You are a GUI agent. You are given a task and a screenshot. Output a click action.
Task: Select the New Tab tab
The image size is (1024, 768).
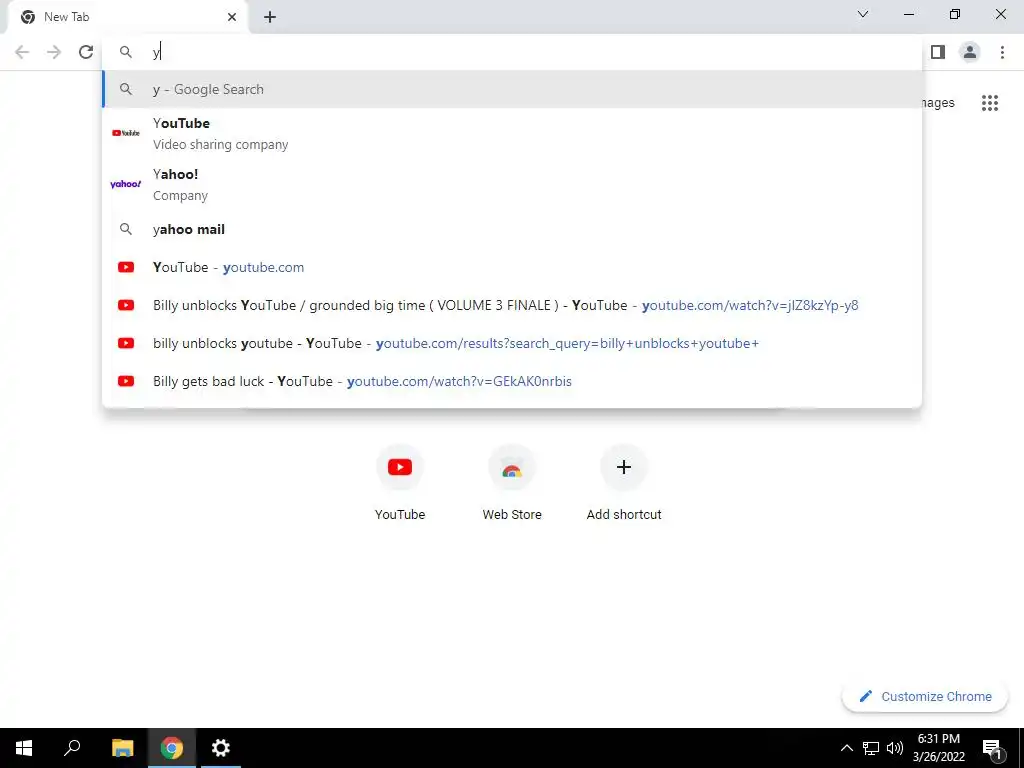coord(128,18)
